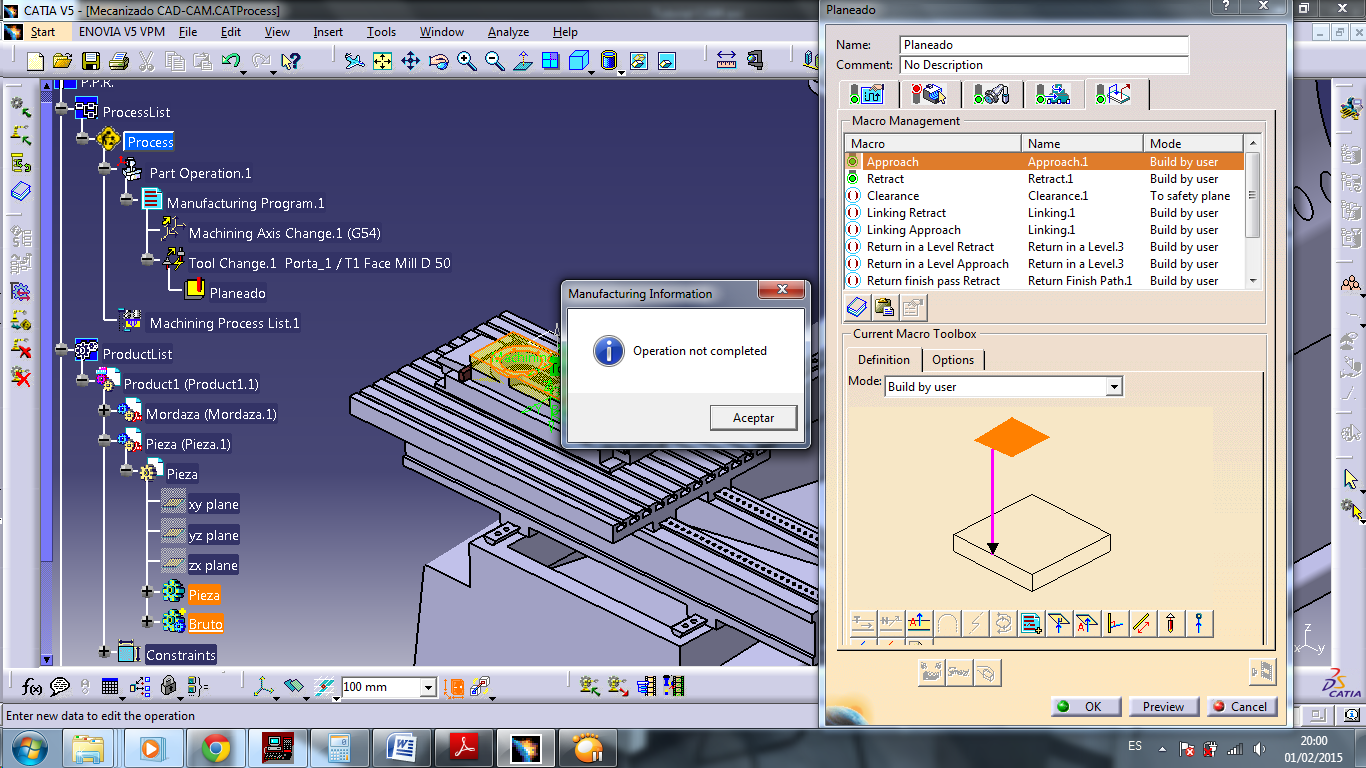Click Aceptar in Manufacturing Information dialog
This screenshot has height=768, width=1366.
tap(754, 418)
